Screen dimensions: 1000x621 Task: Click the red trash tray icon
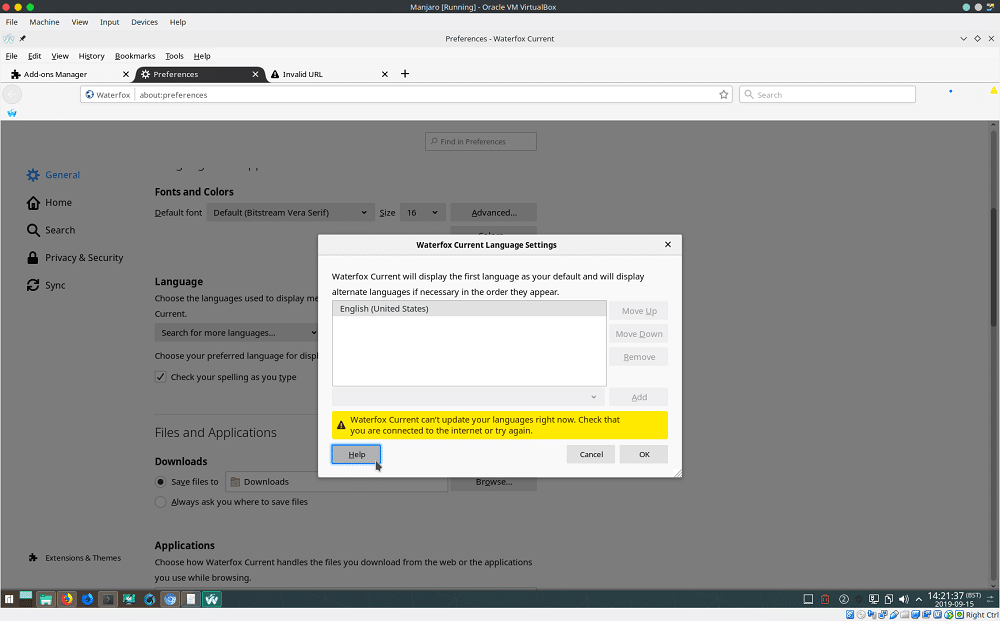pos(825,599)
